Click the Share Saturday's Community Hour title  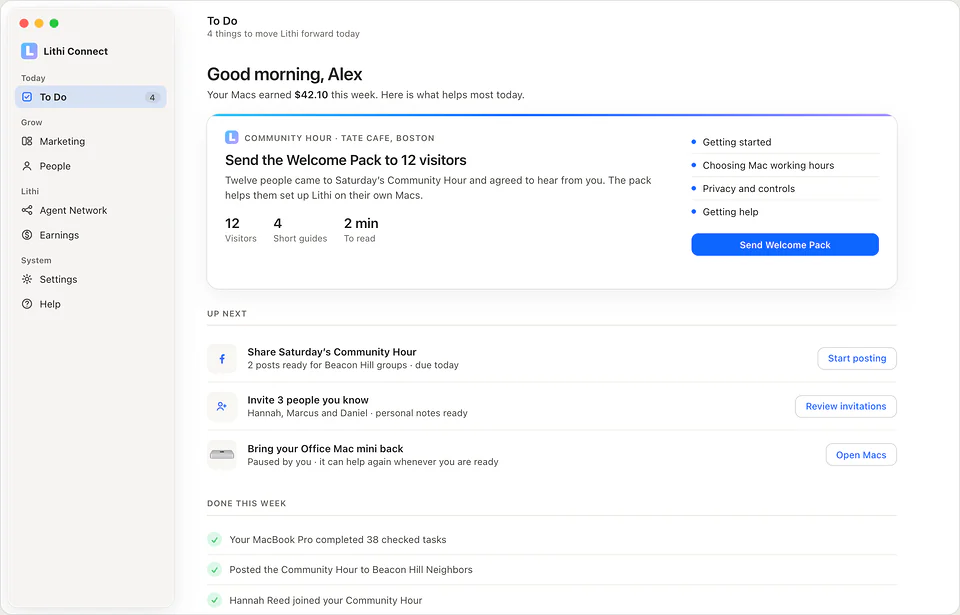tap(332, 352)
